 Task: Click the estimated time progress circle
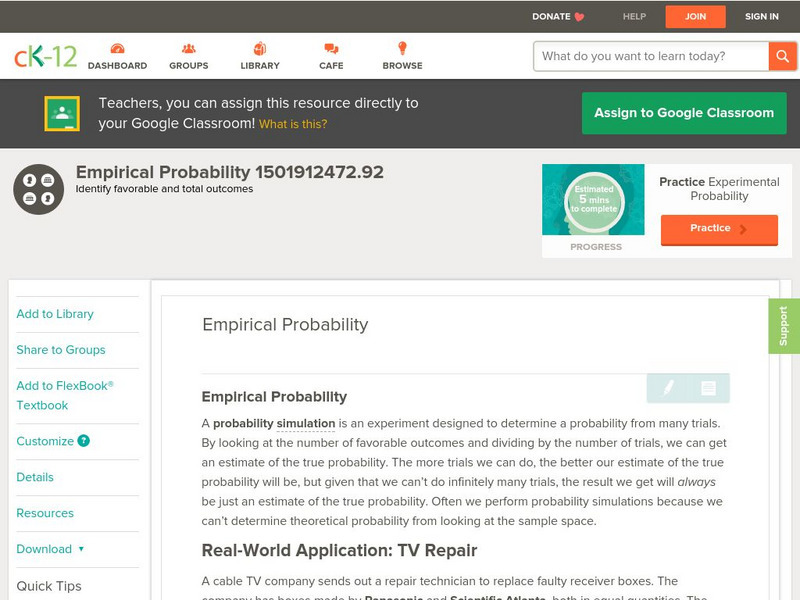(594, 201)
